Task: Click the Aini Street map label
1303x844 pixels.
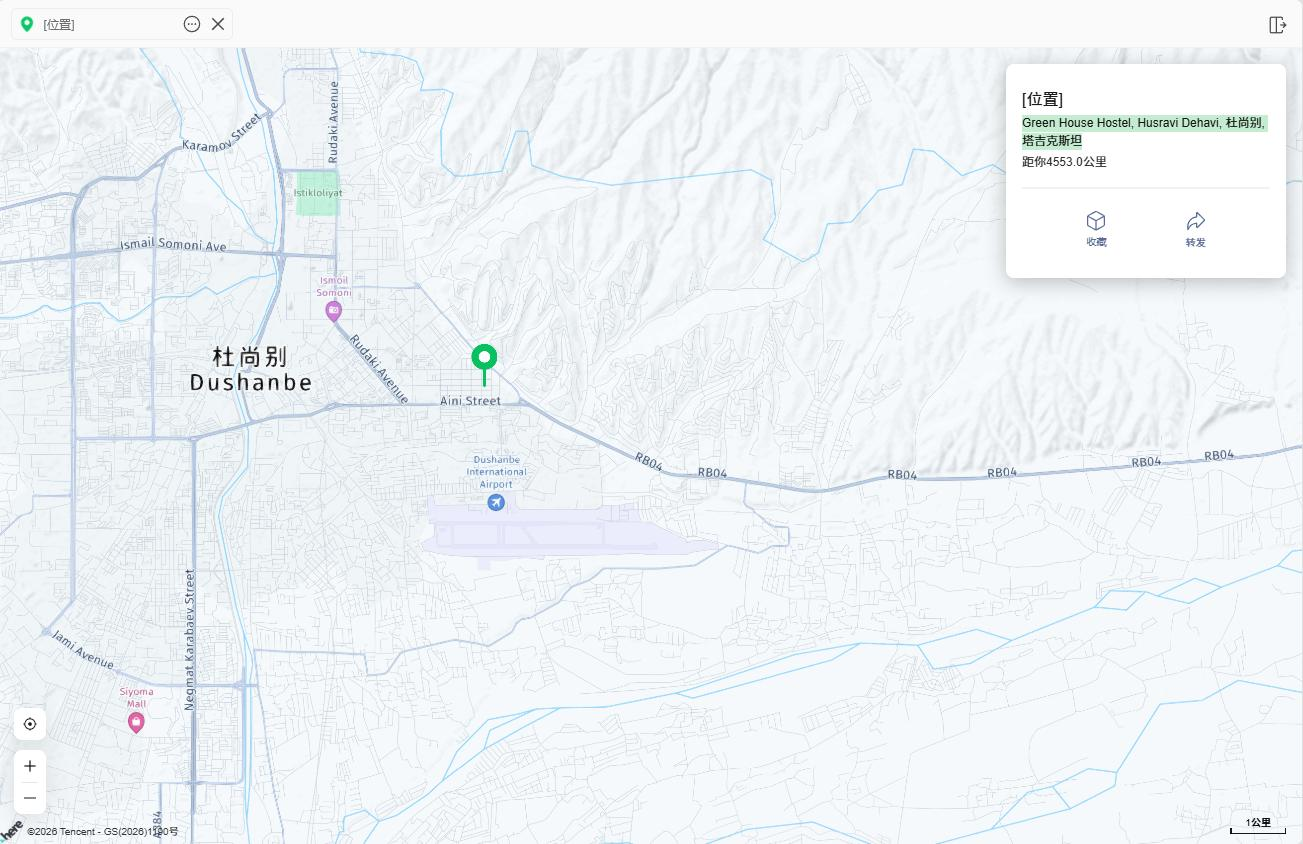Action: tap(470, 401)
